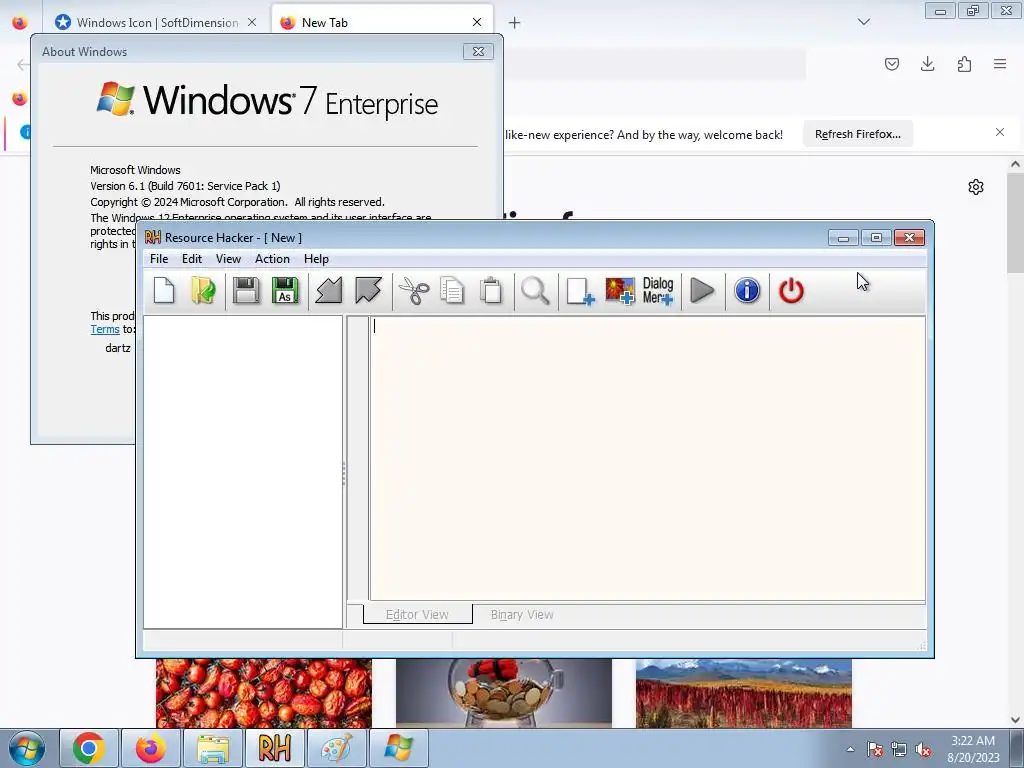
Task: Save the page to Pocket
Action: (892, 64)
